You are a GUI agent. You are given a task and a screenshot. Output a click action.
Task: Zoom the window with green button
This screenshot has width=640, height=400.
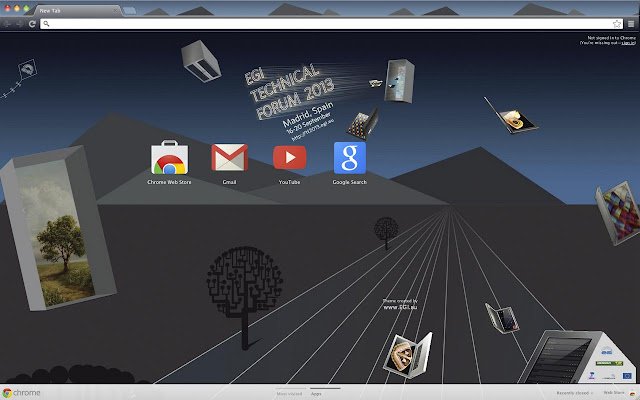(x=26, y=9)
